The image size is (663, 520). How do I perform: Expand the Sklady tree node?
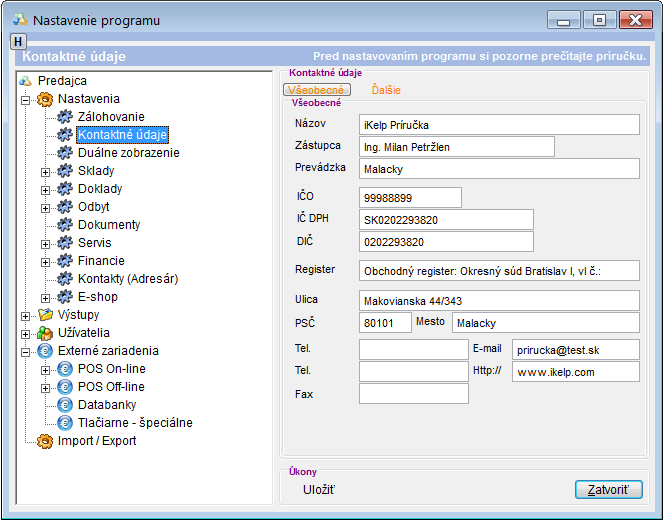point(45,171)
